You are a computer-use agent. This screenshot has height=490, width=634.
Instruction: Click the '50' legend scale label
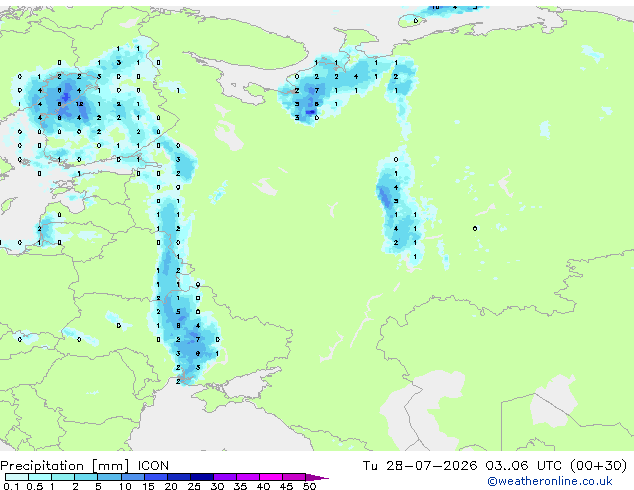pyautogui.click(x=309, y=486)
